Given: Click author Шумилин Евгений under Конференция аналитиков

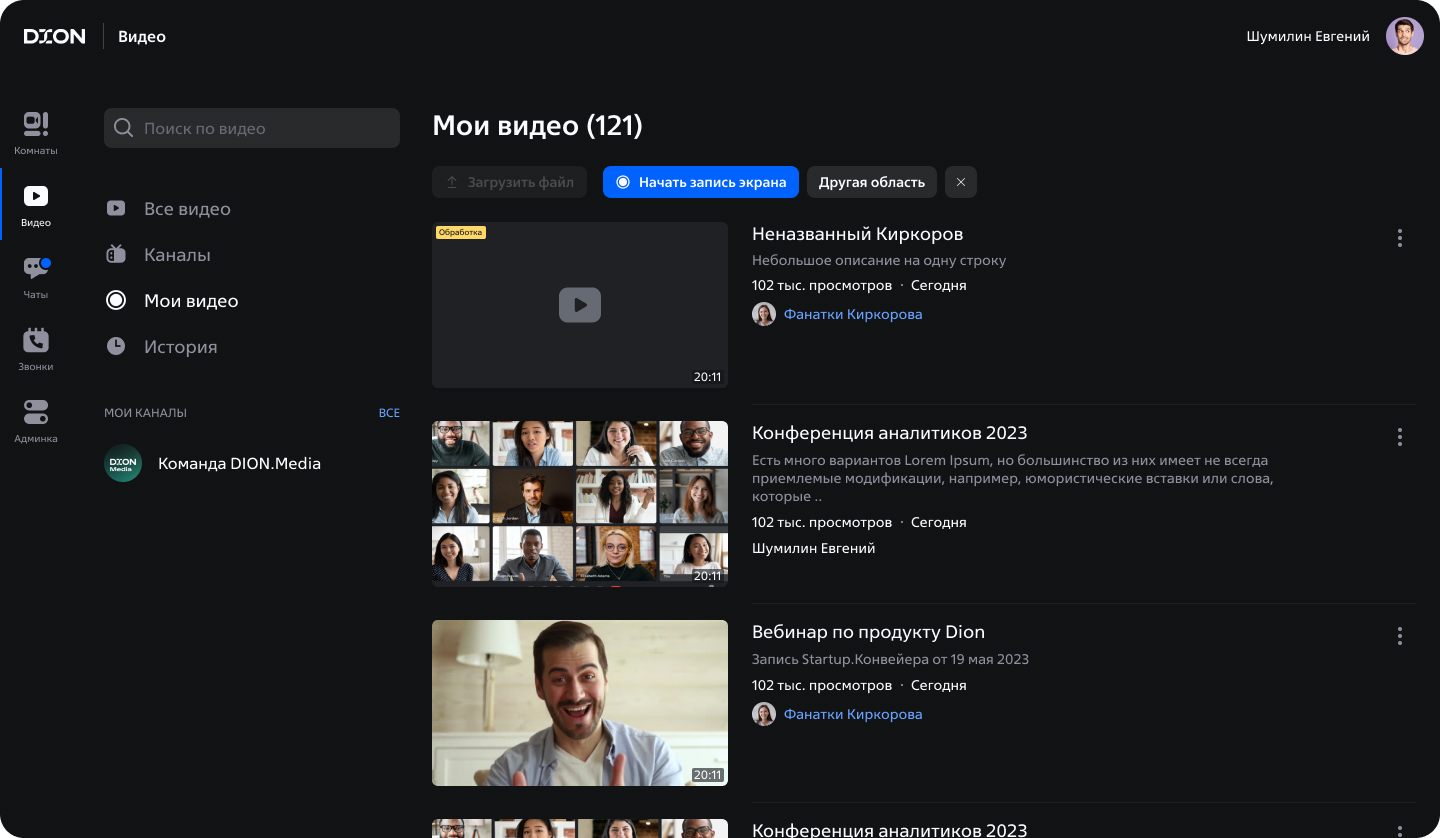Looking at the screenshot, I should [814, 548].
